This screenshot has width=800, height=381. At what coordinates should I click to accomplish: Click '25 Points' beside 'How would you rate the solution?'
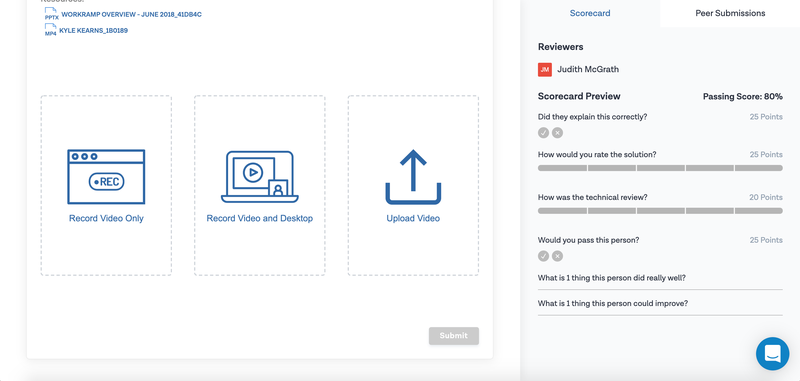(766, 155)
